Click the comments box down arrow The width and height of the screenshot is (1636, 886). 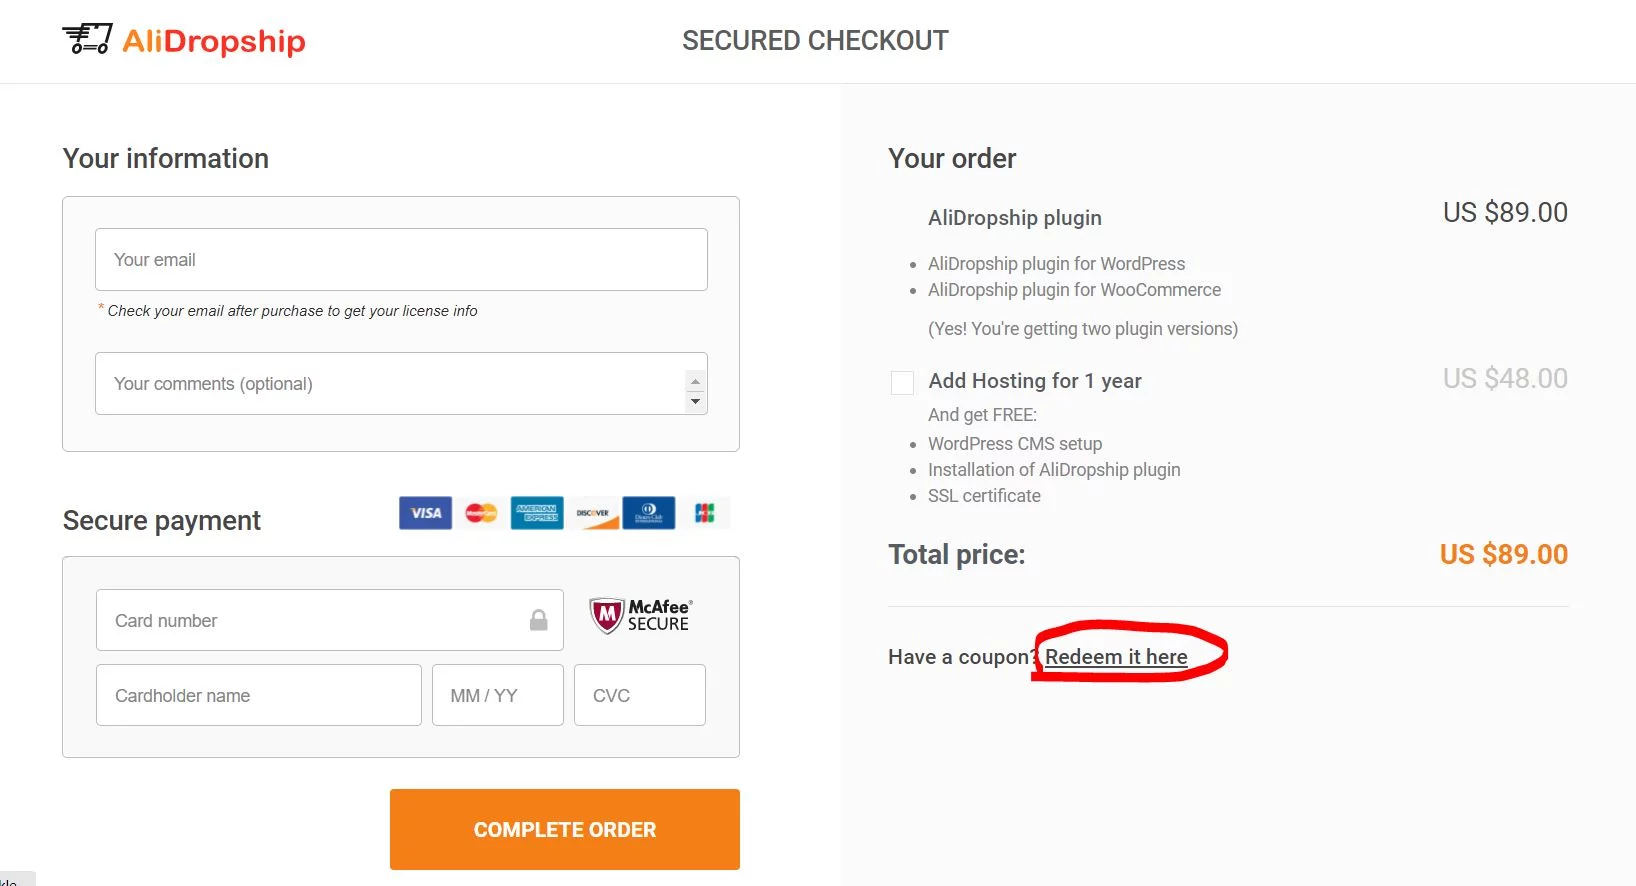coord(696,402)
